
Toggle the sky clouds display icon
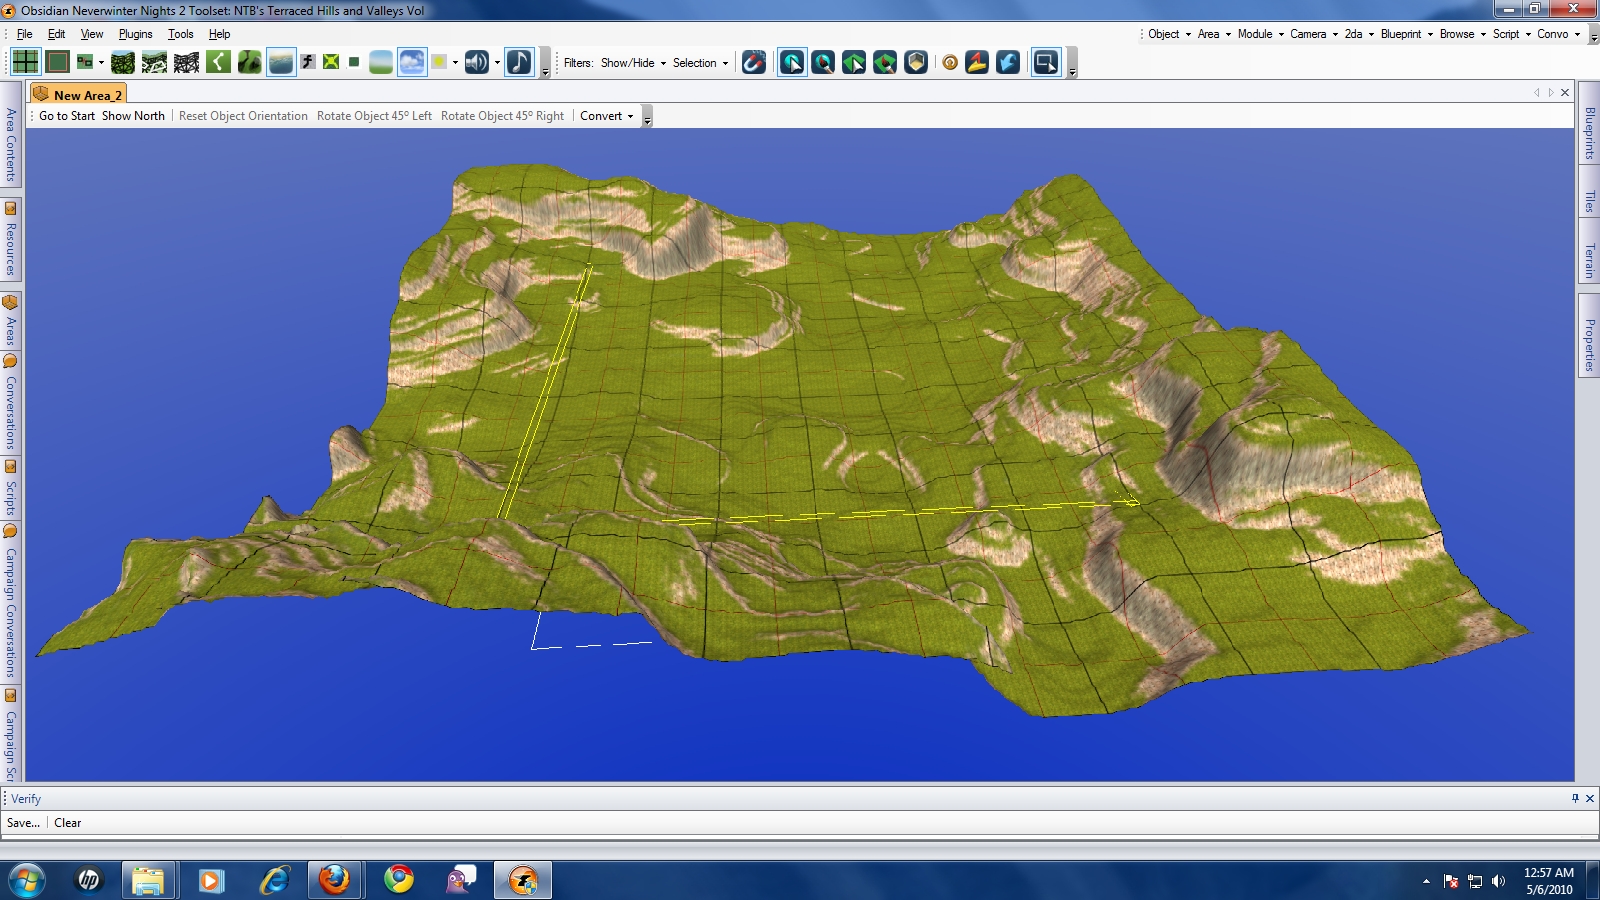pos(411,62)
